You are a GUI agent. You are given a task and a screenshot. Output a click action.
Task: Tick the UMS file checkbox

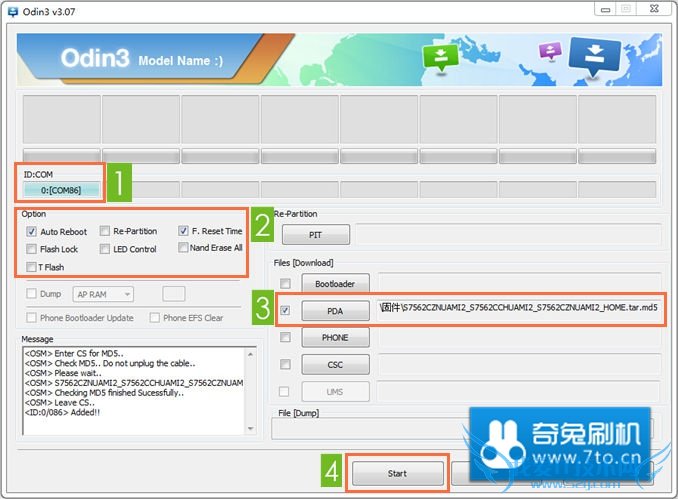284,391
